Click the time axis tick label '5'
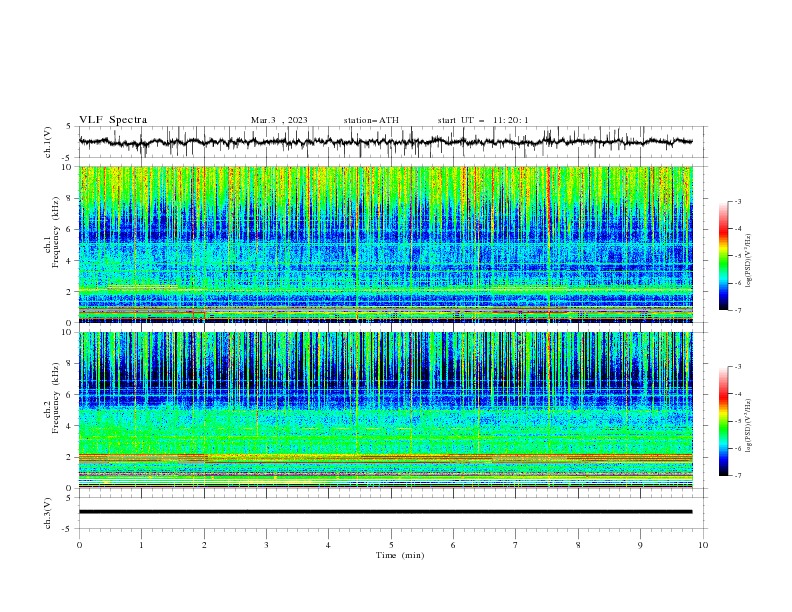Image resolution: width=792 pixels, height=612 pixels. [x=391, y=545]
